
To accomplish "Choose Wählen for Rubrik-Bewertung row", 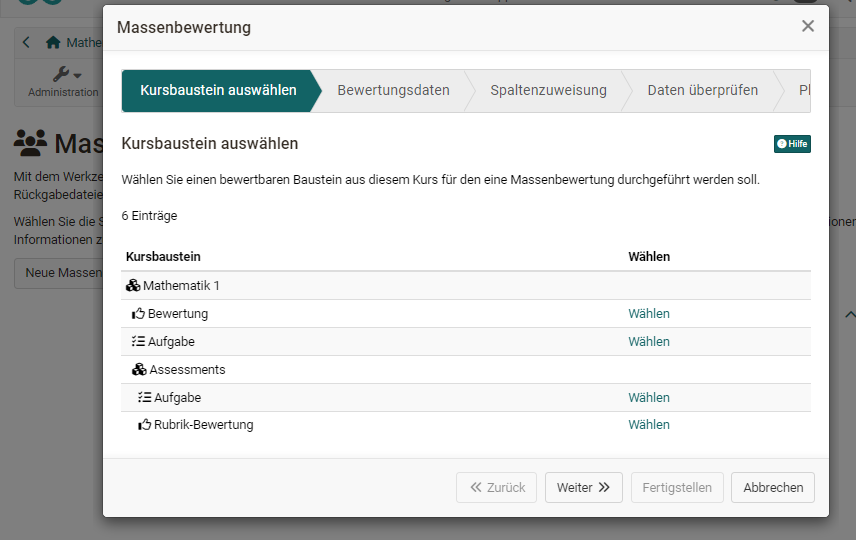I will (x=649, y=425).
